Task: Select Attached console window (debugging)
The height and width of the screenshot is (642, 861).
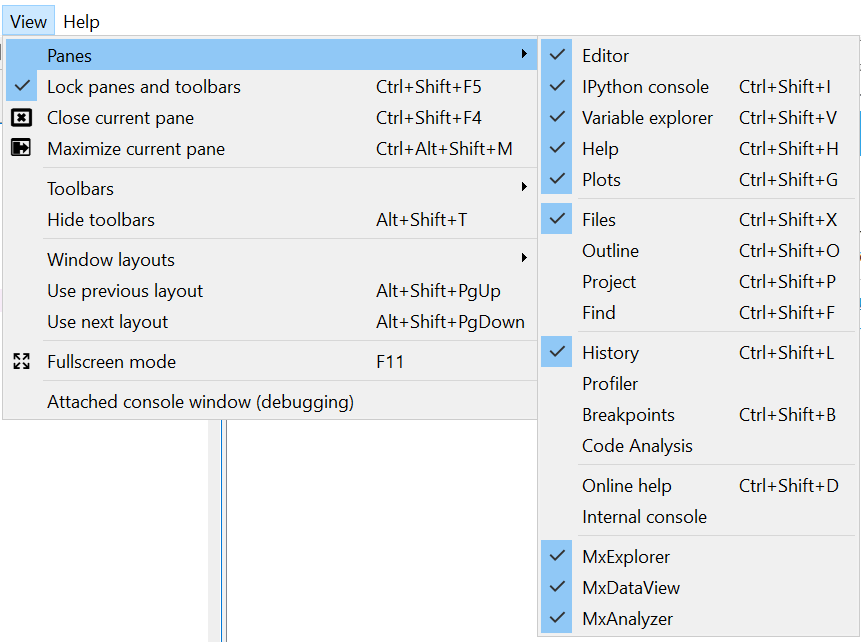Action: tap(200, 402)
